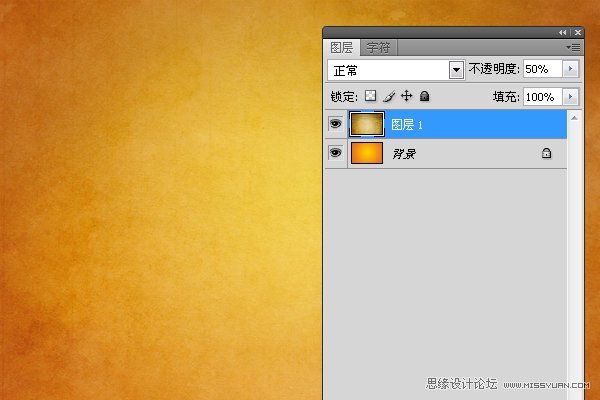Expand the 不透明度 opacity slider arrow

(571, 70)
